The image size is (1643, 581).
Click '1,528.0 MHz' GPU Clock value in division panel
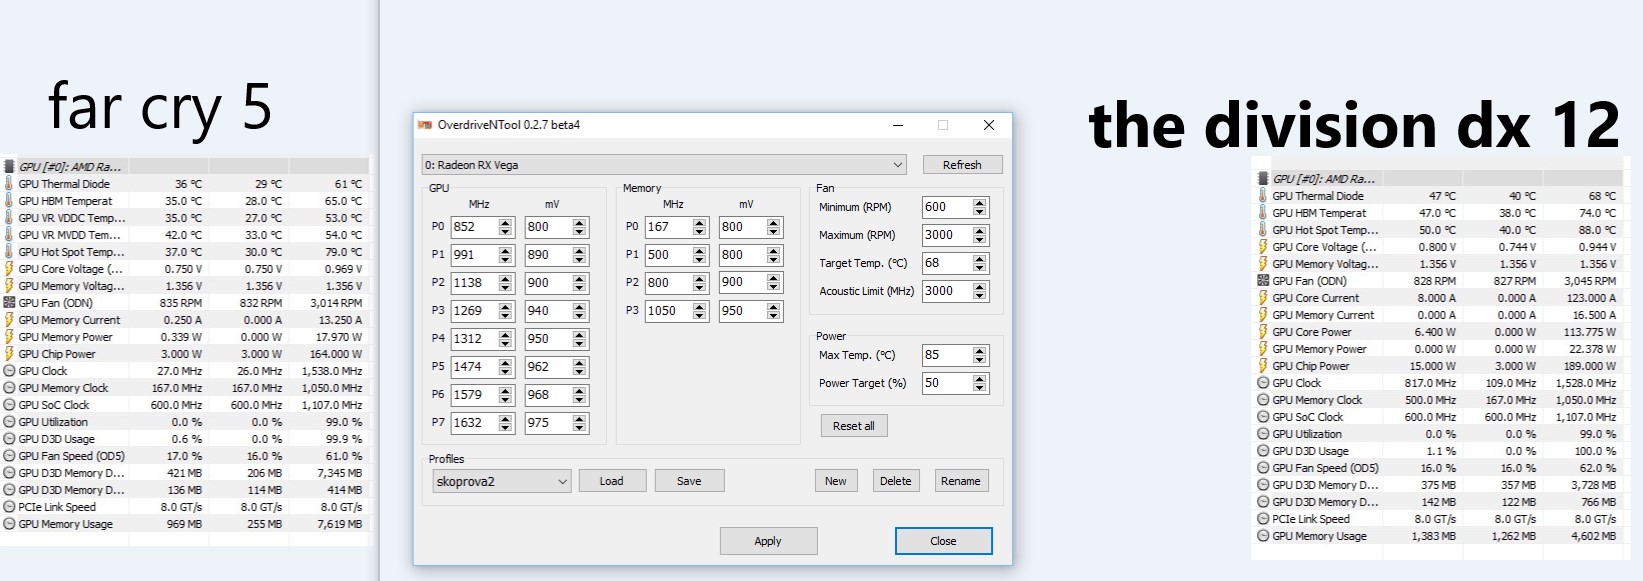(1586, 383)
